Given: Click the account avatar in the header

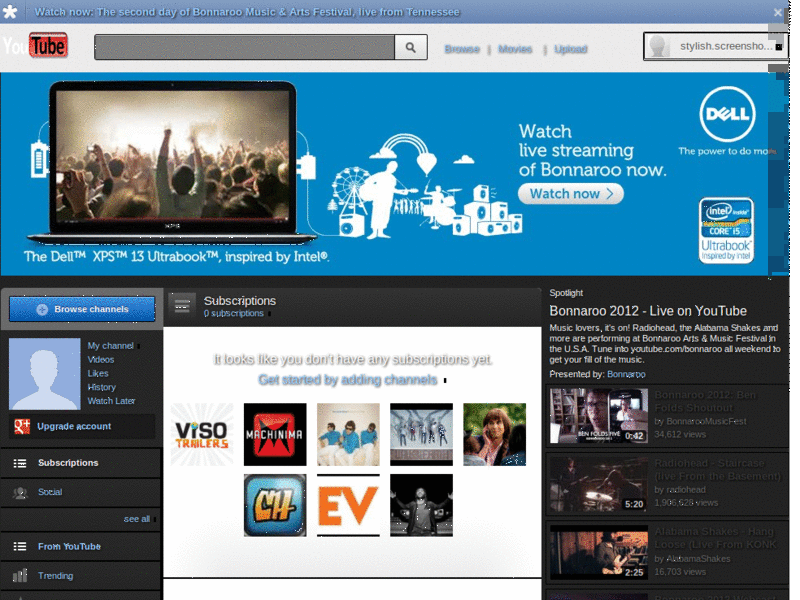Looking at the screenshot, I should [658, 46].
